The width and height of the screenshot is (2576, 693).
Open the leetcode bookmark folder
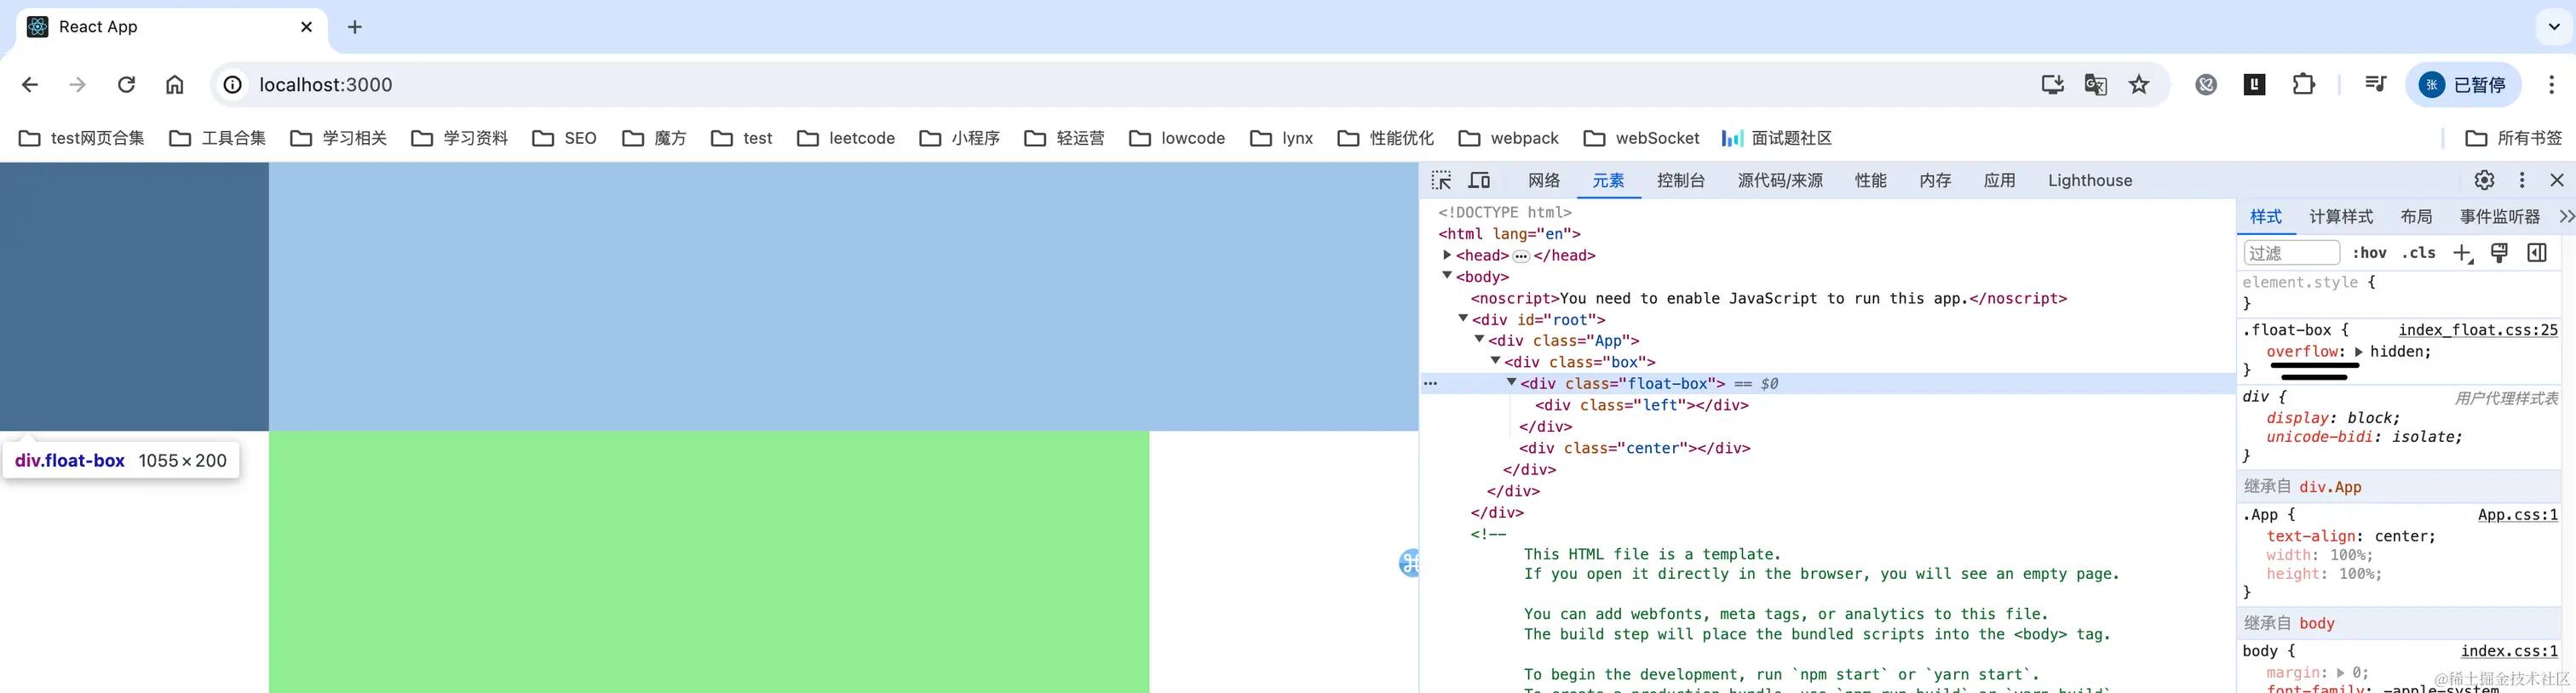point(846,138)
